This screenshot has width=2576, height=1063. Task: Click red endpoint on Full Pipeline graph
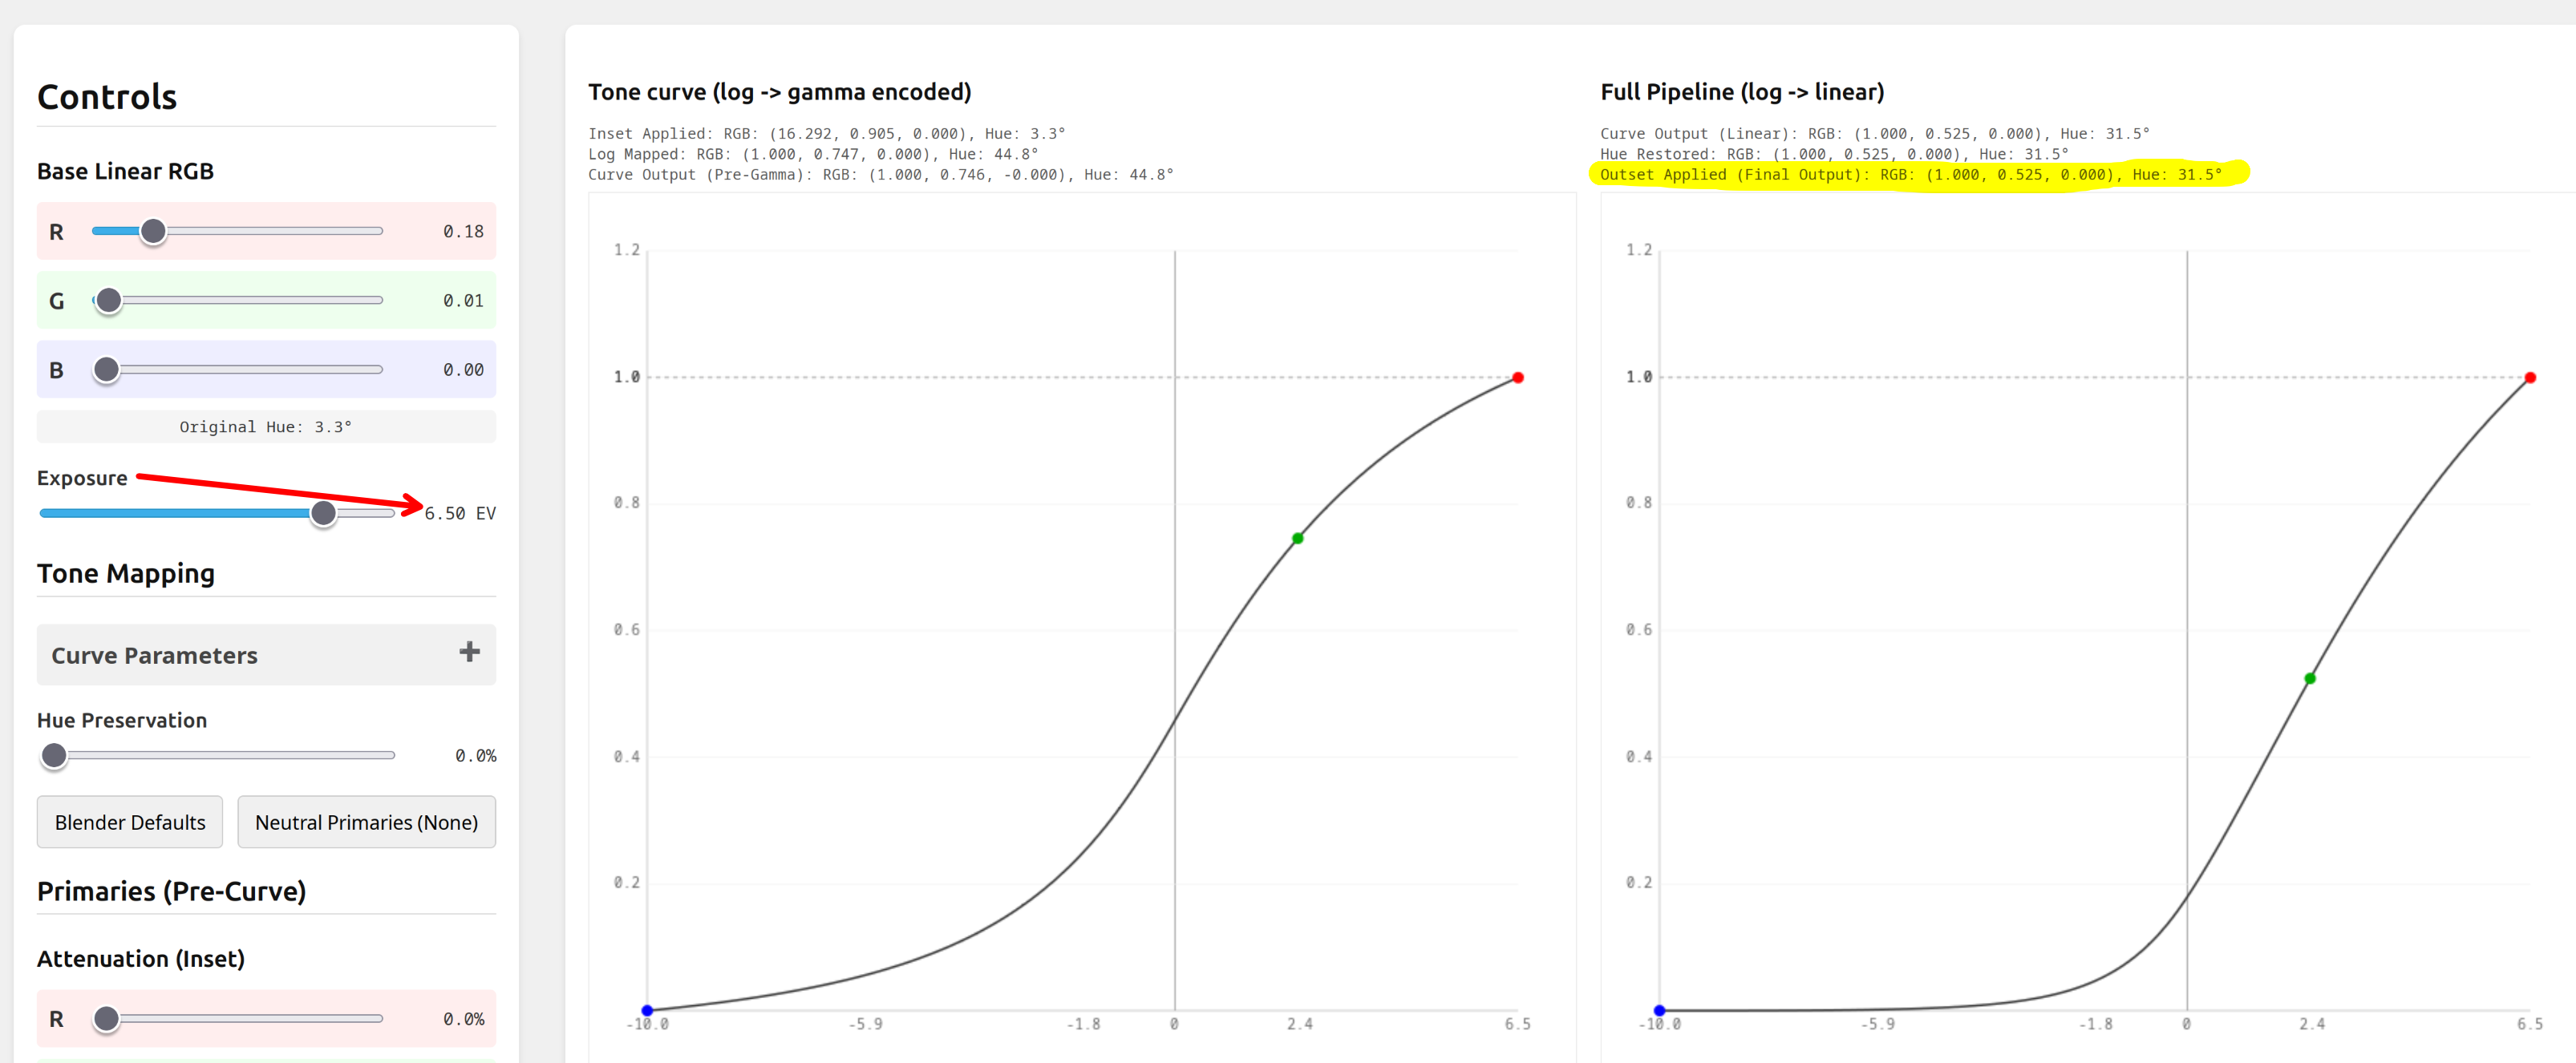coord(2530,378)
